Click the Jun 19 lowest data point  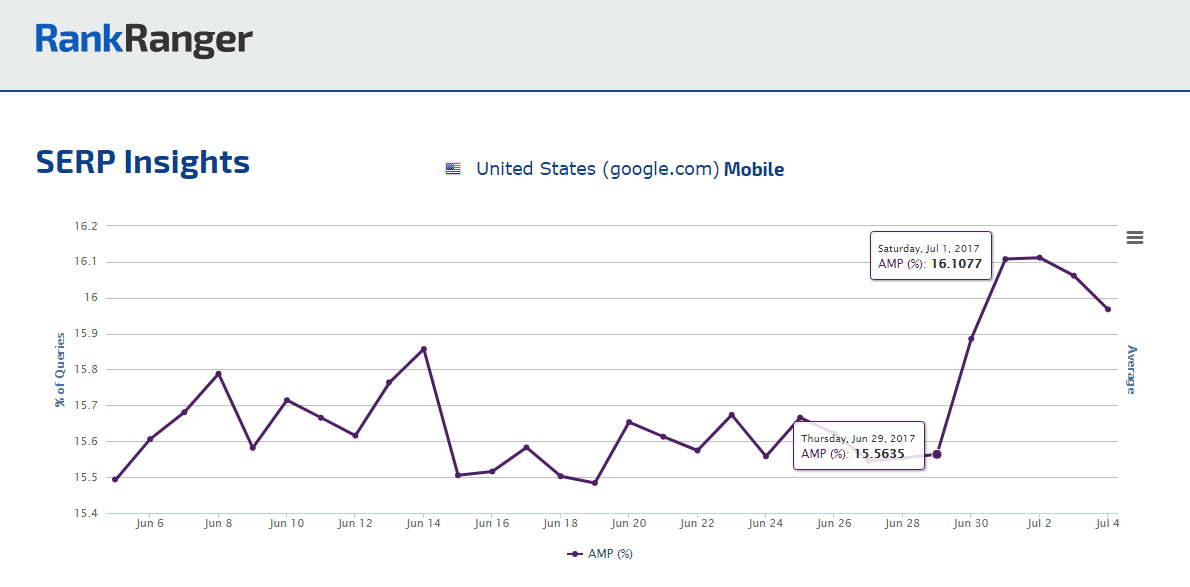pos(595,483)
